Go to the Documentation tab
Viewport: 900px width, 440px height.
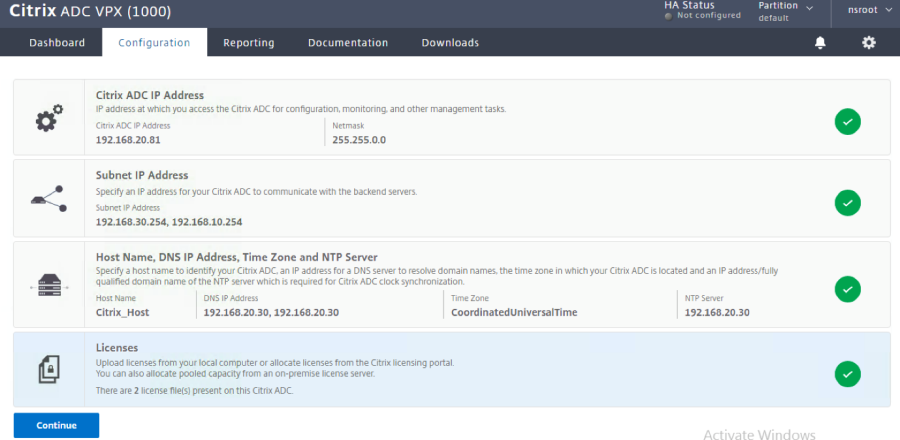coord(348,43)
